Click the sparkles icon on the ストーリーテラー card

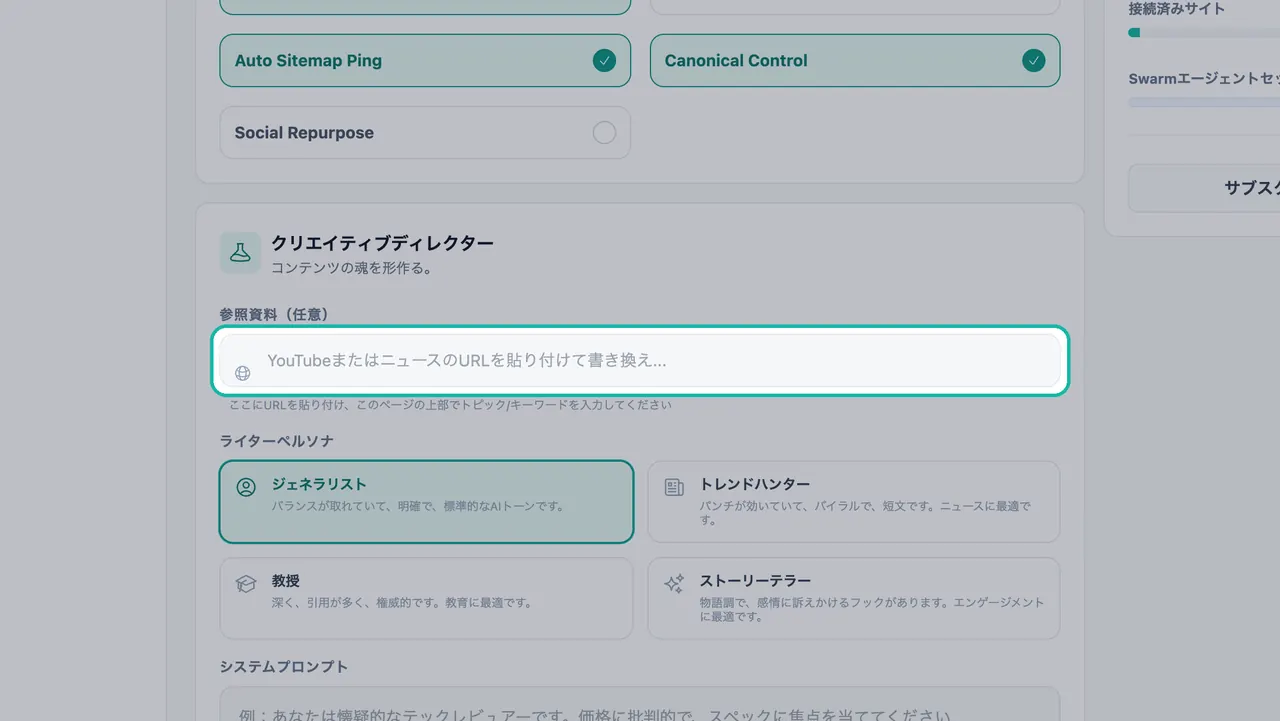(674, 583)
